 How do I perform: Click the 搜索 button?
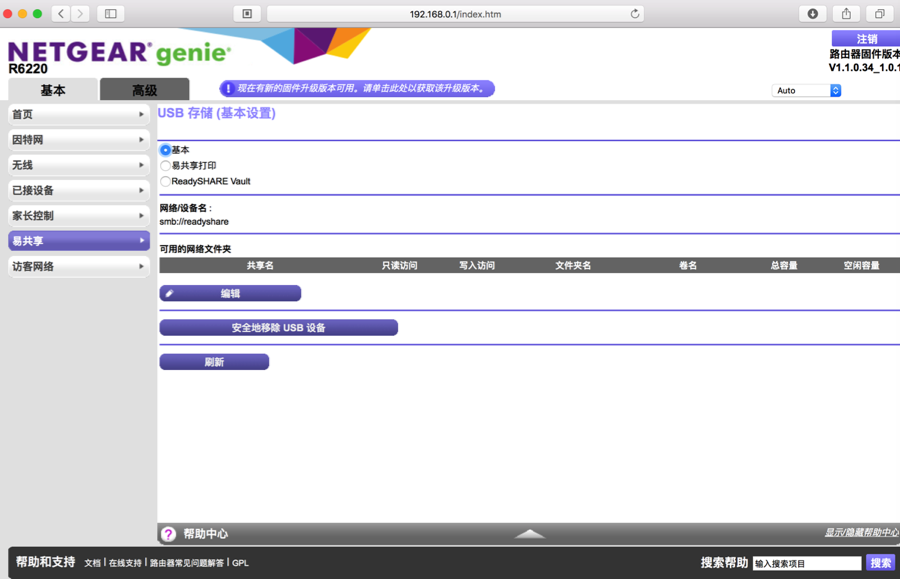880,563
